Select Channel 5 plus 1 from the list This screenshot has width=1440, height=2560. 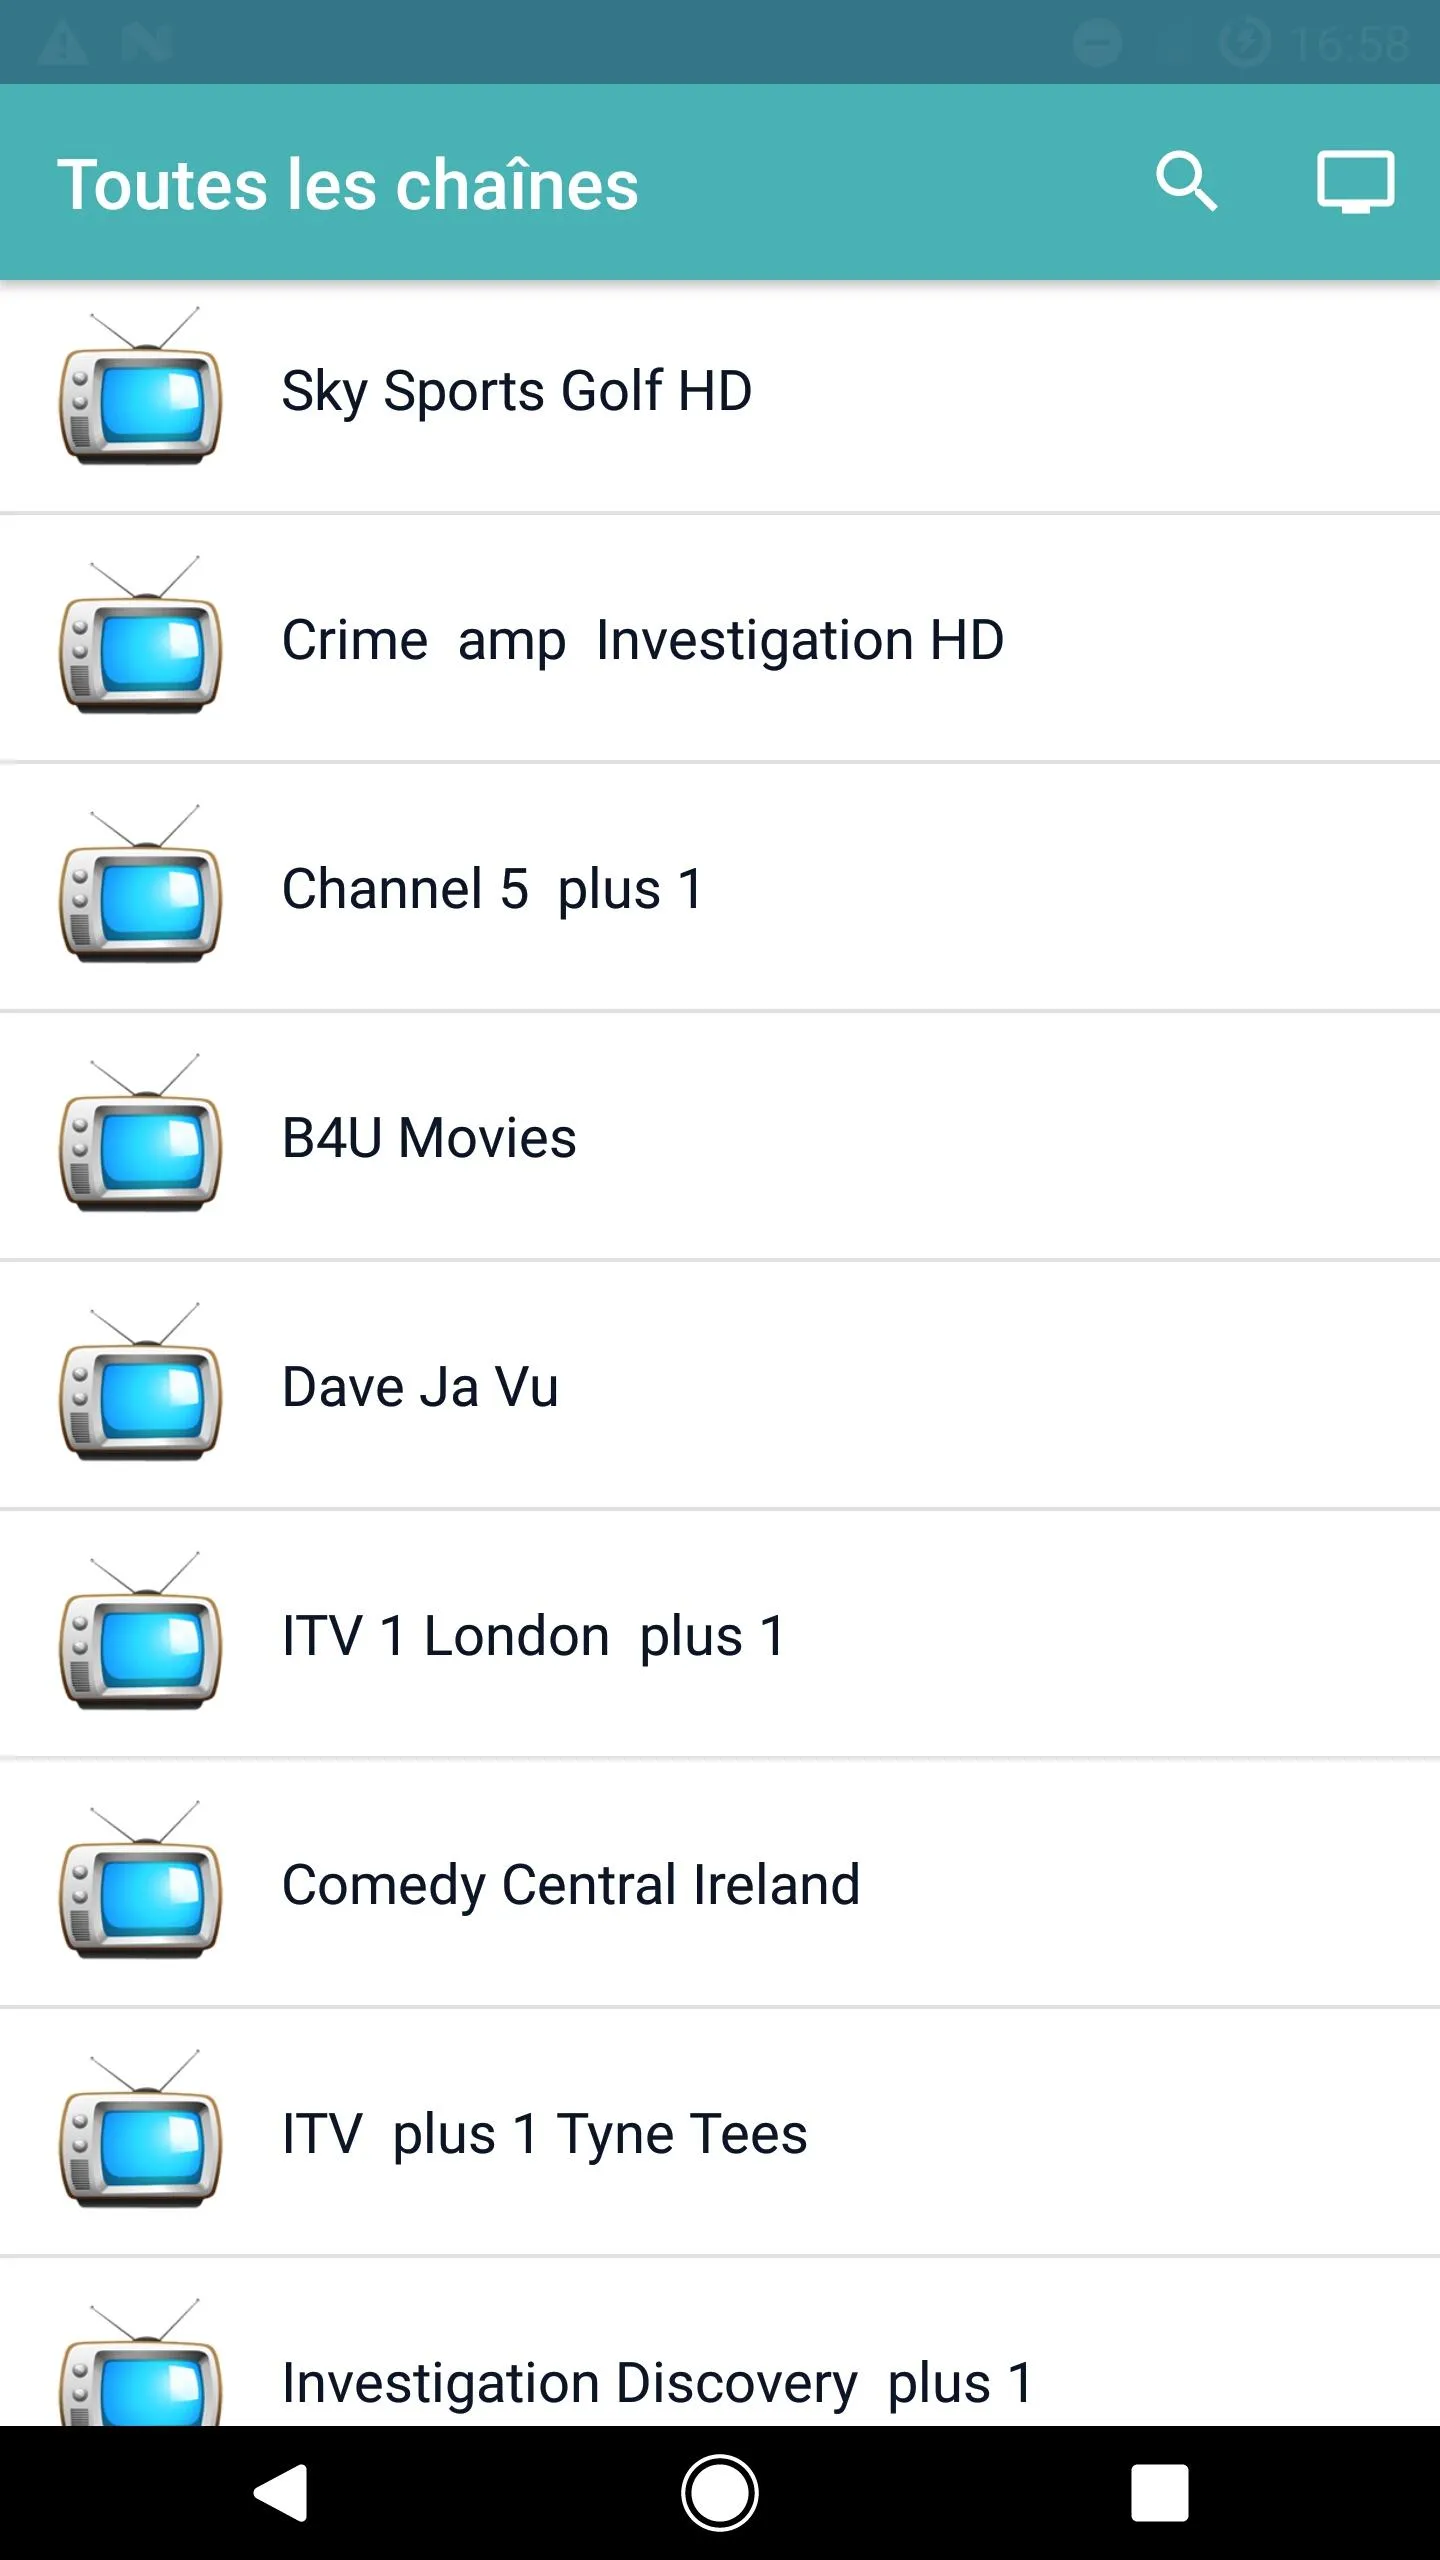coord(492,889)
